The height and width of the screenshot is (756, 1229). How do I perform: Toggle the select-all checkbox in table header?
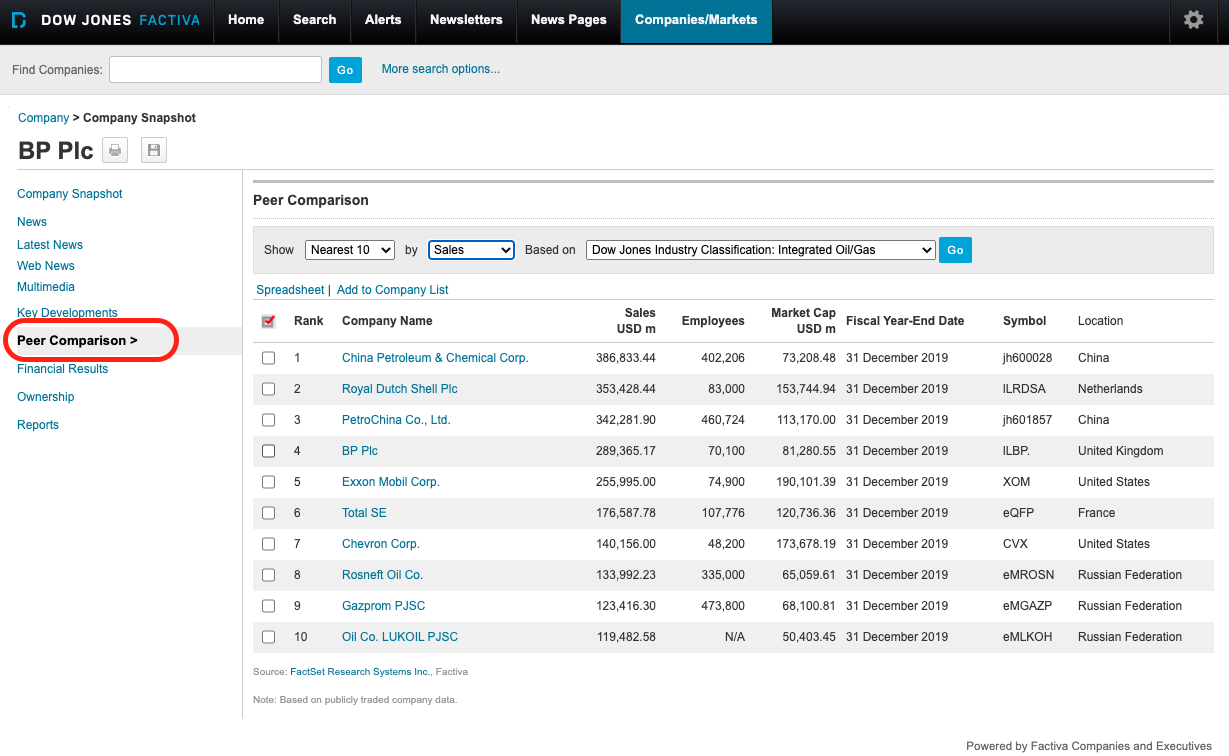[268, 321]
